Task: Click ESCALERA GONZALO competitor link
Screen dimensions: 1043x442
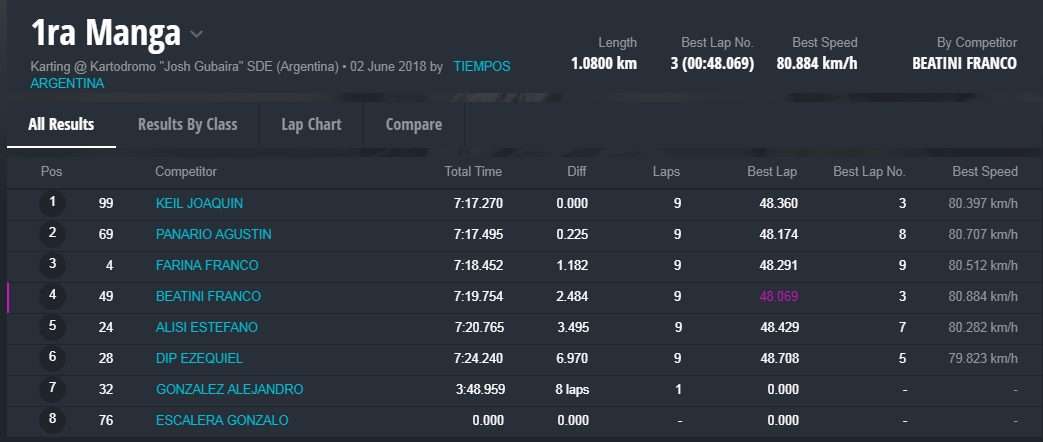Action: tap(222, 420)
